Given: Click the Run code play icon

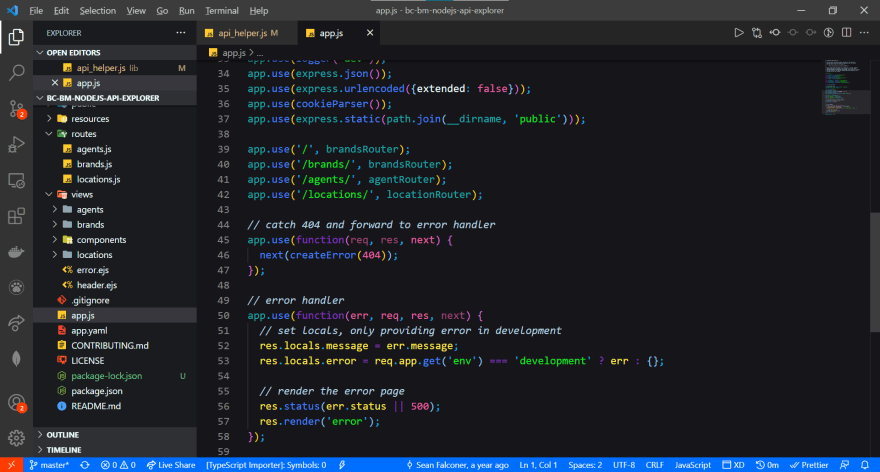Looking at the screenshot, I should (739, 33).
